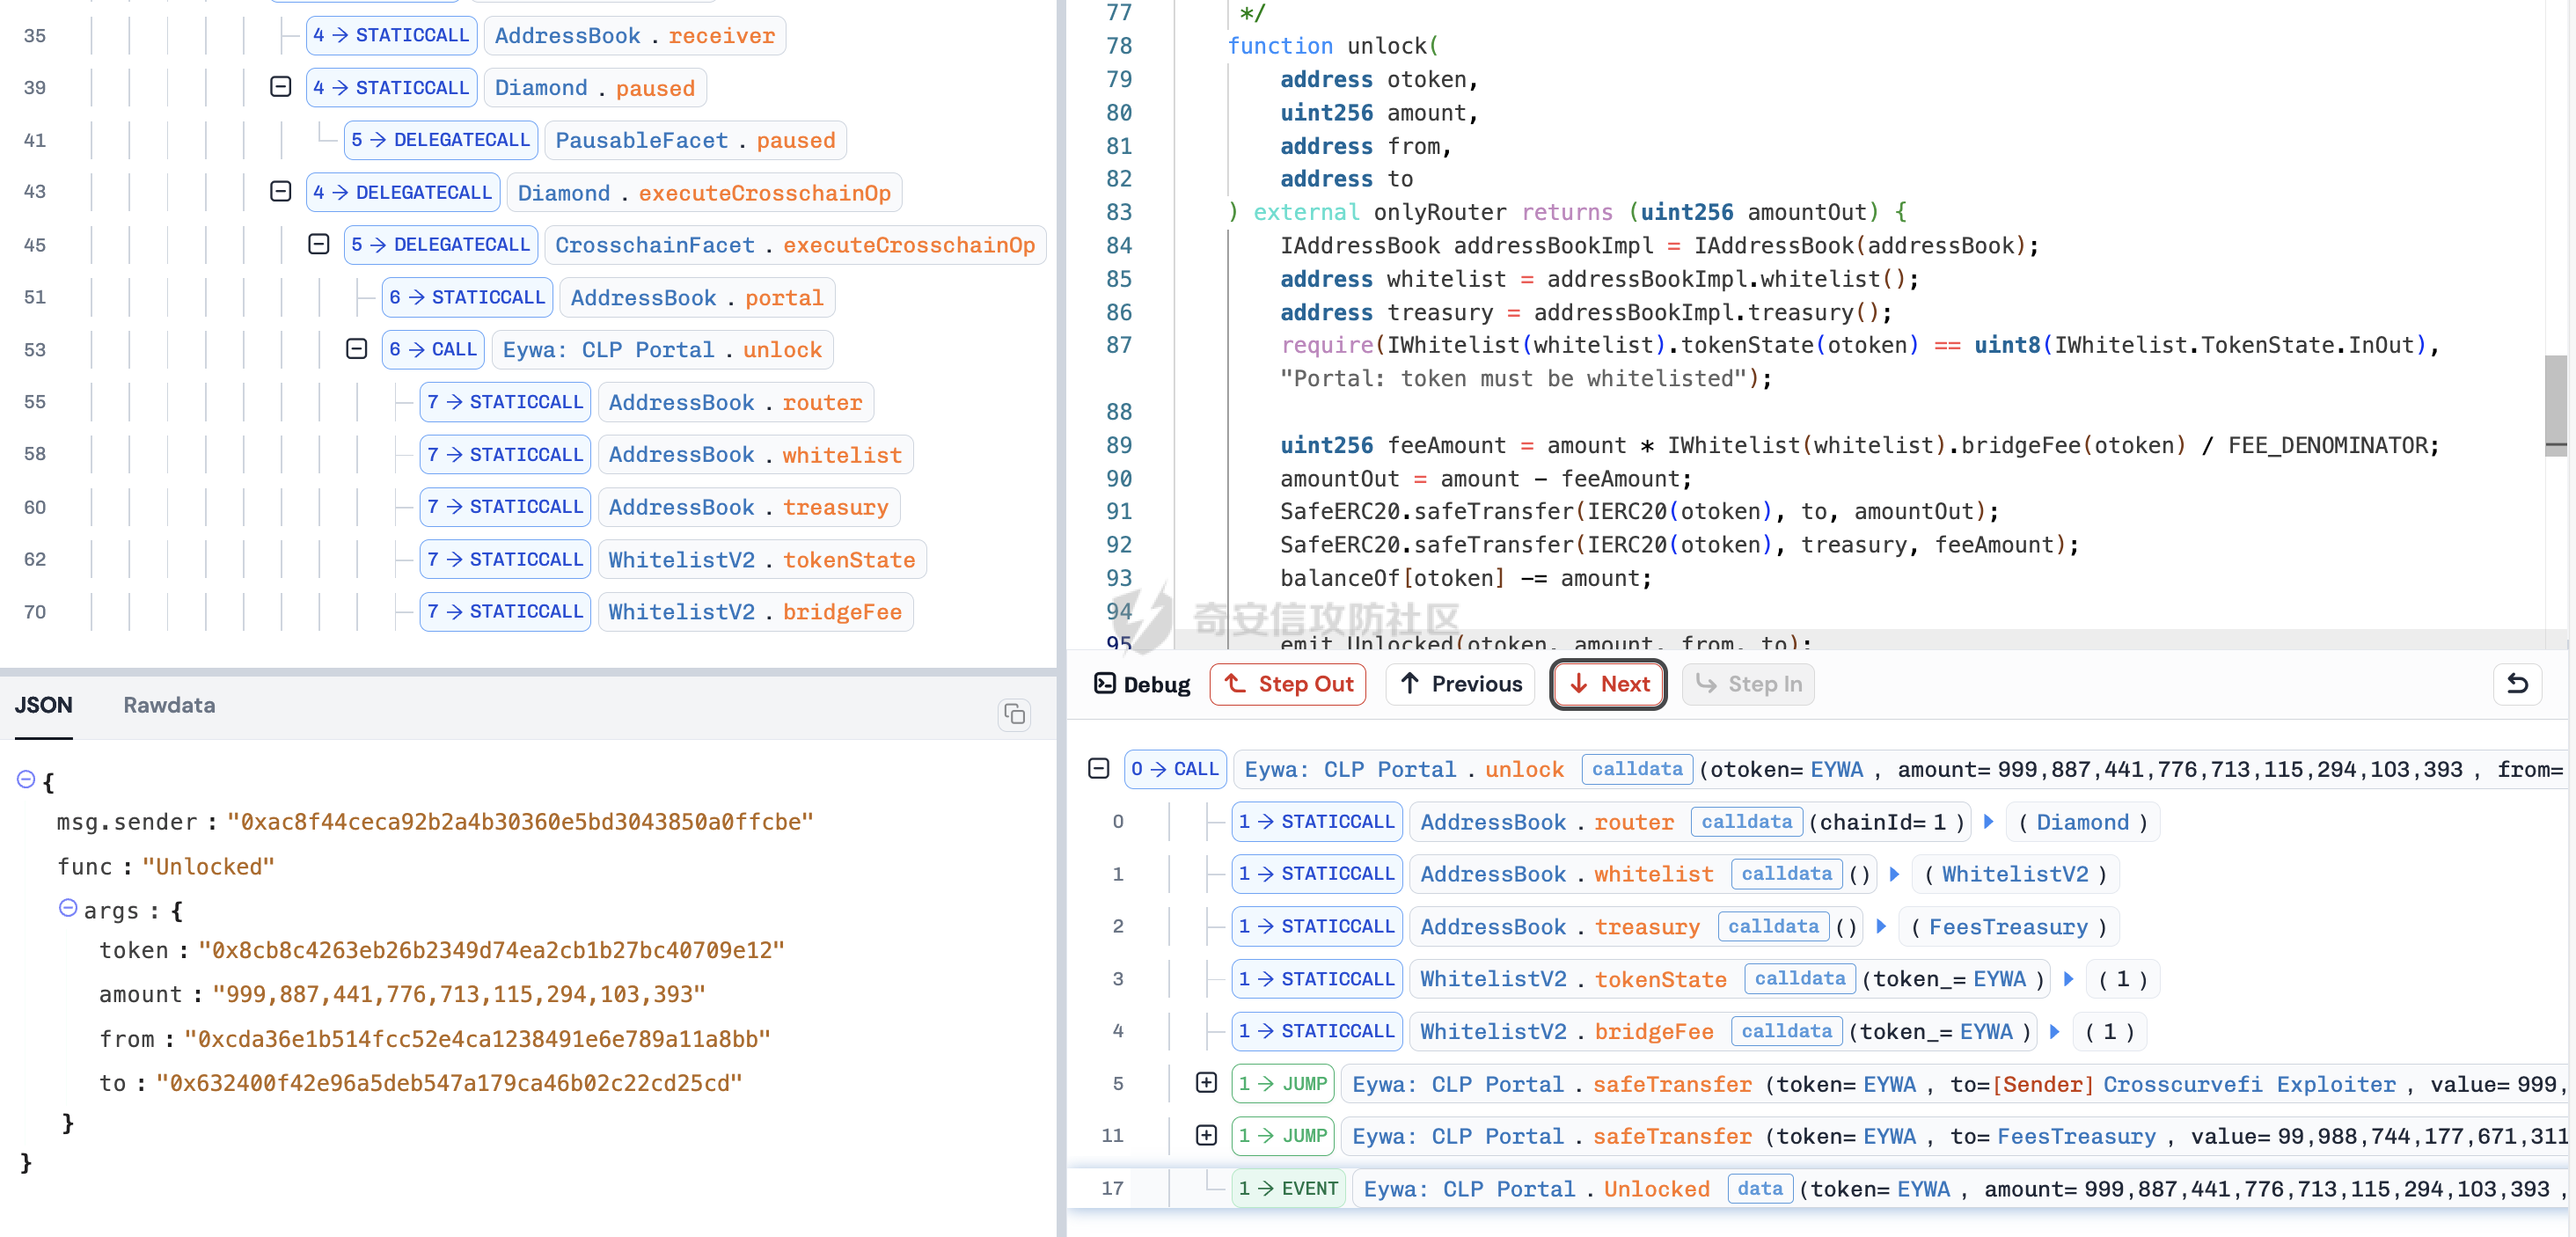Click arrow after AddressBook treasury calldata
The image size is (2576, 1237).
(x=1881, y=926)
